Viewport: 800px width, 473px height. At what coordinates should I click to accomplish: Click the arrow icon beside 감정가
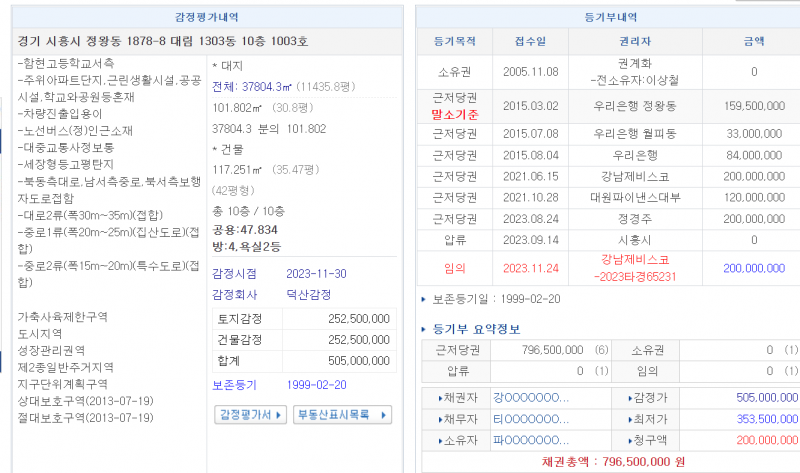coord(629,398)
